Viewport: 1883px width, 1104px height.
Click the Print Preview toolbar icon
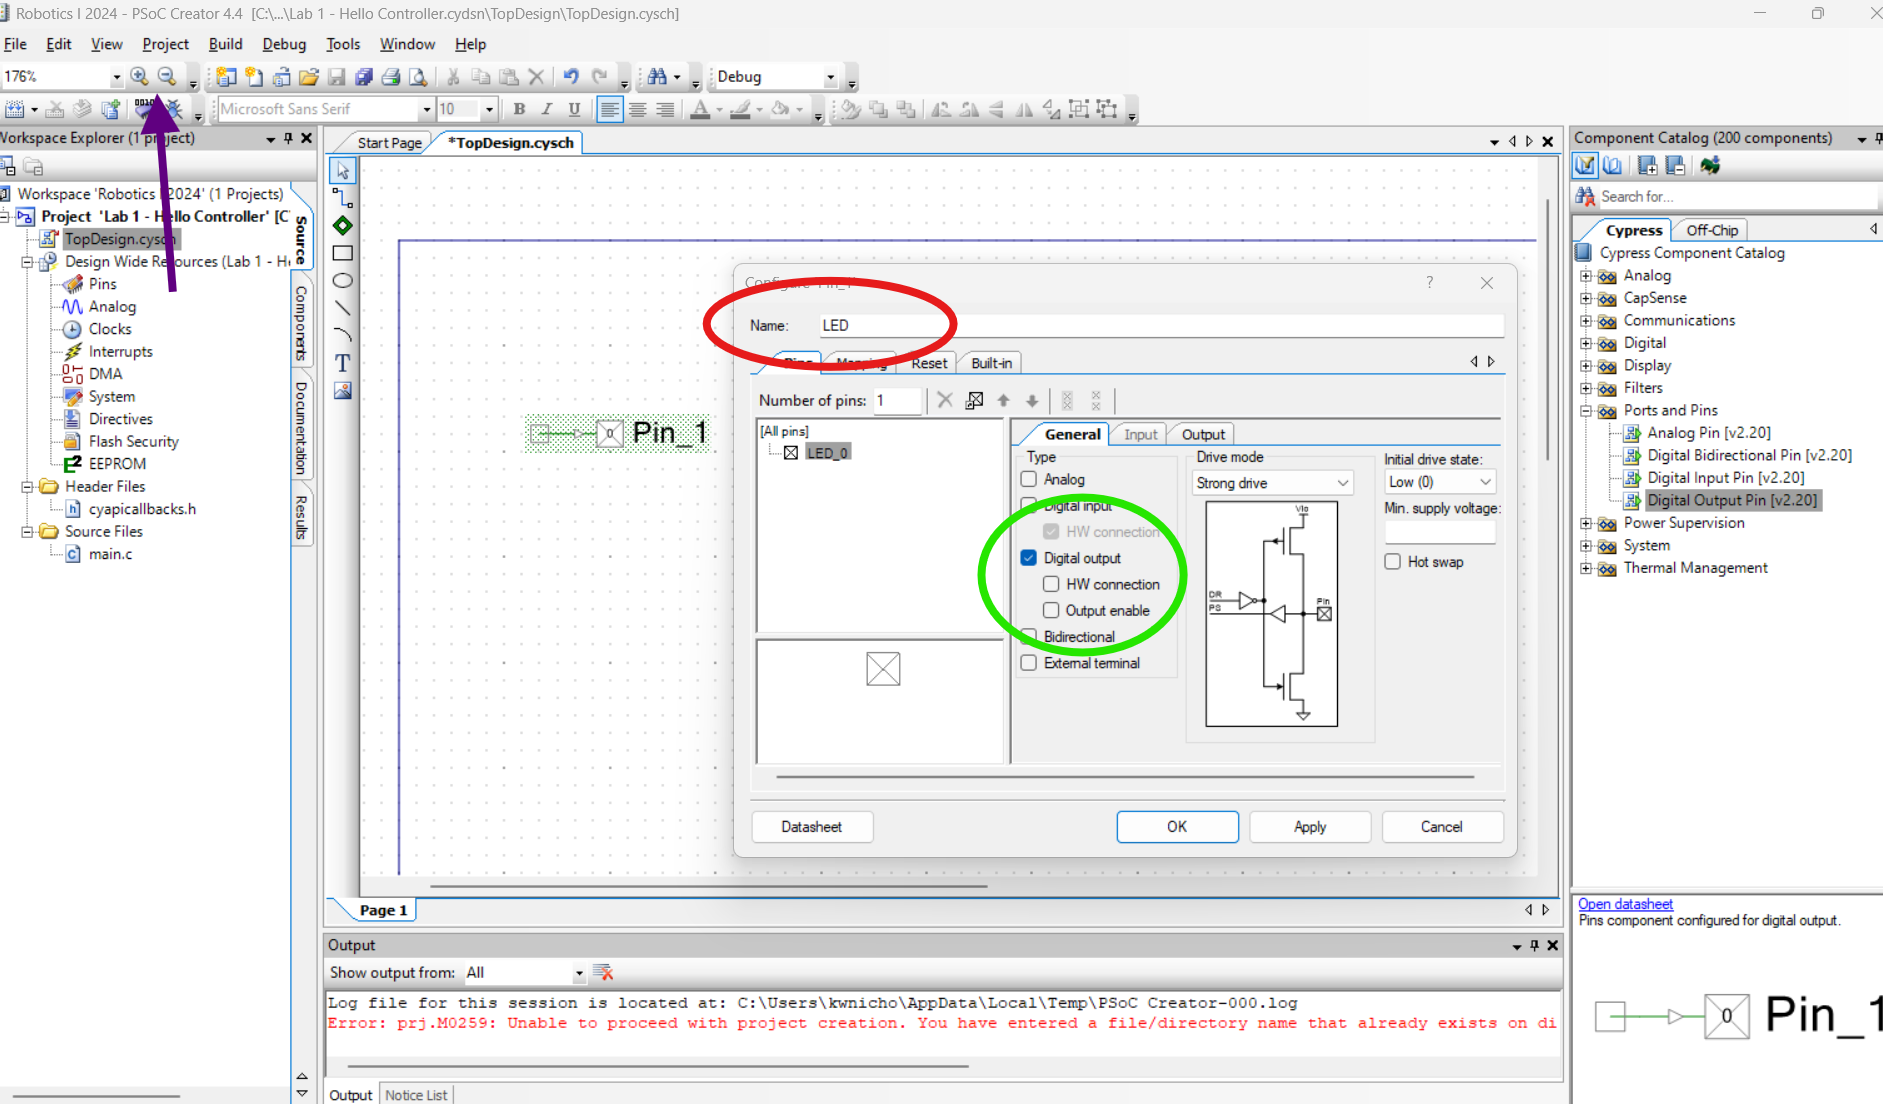tap(418, 77)
